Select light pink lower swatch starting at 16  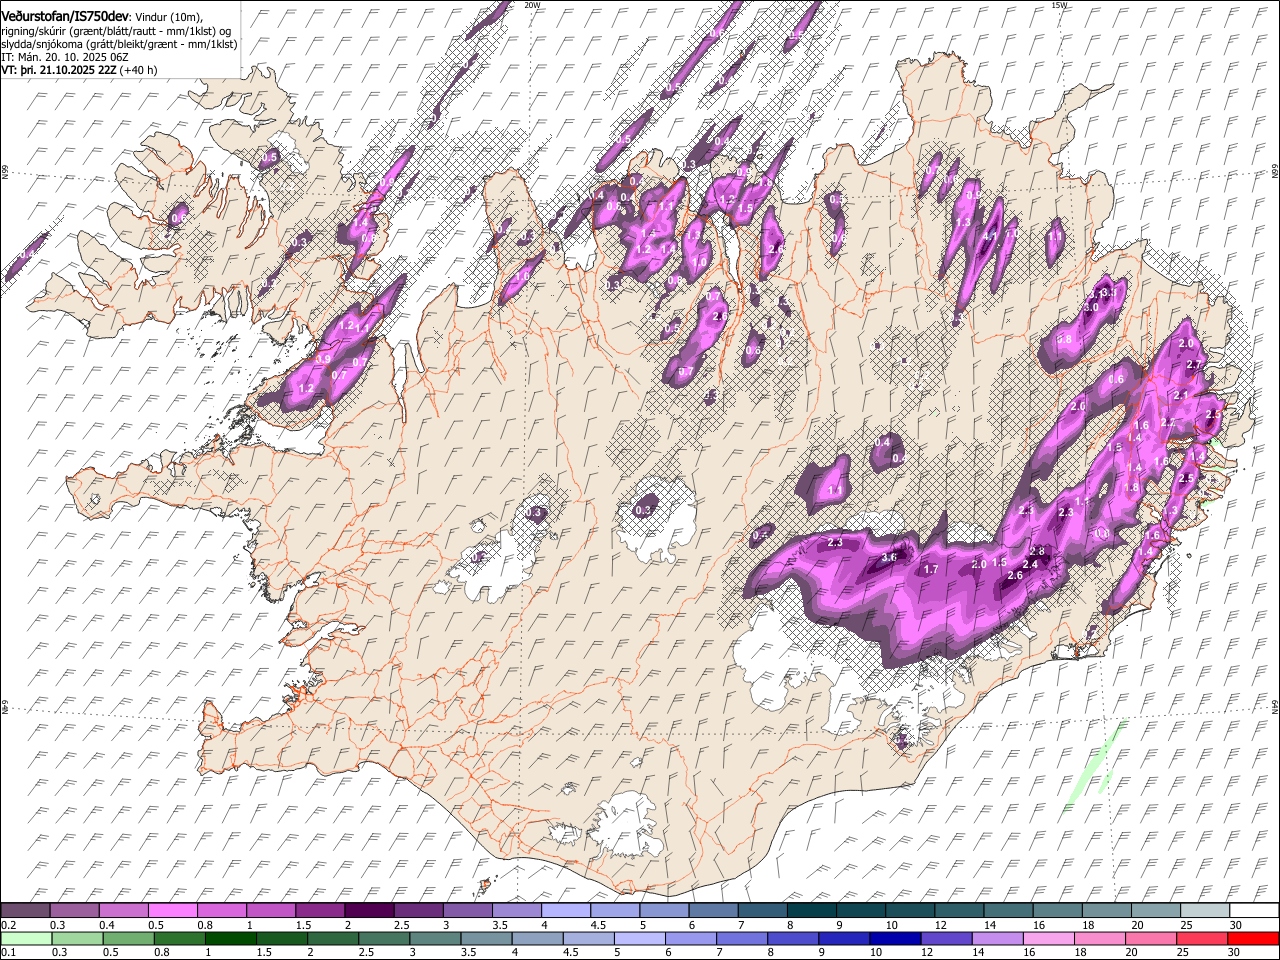click(x=1047, y=938)
